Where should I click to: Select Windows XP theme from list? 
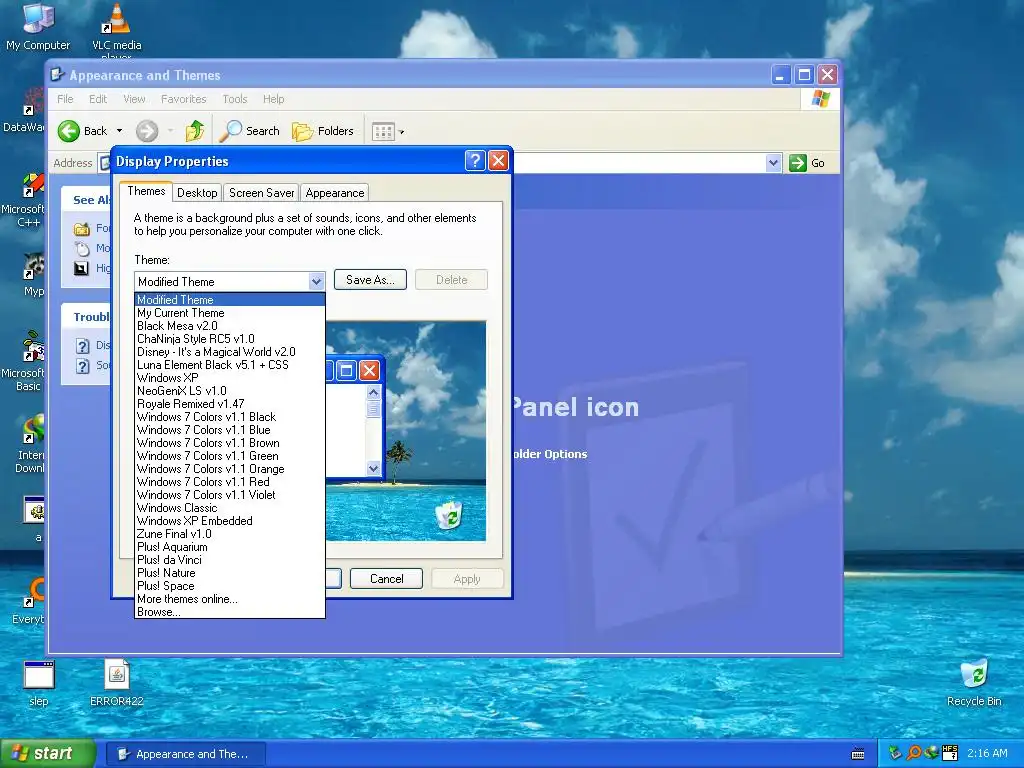(229, 378)
